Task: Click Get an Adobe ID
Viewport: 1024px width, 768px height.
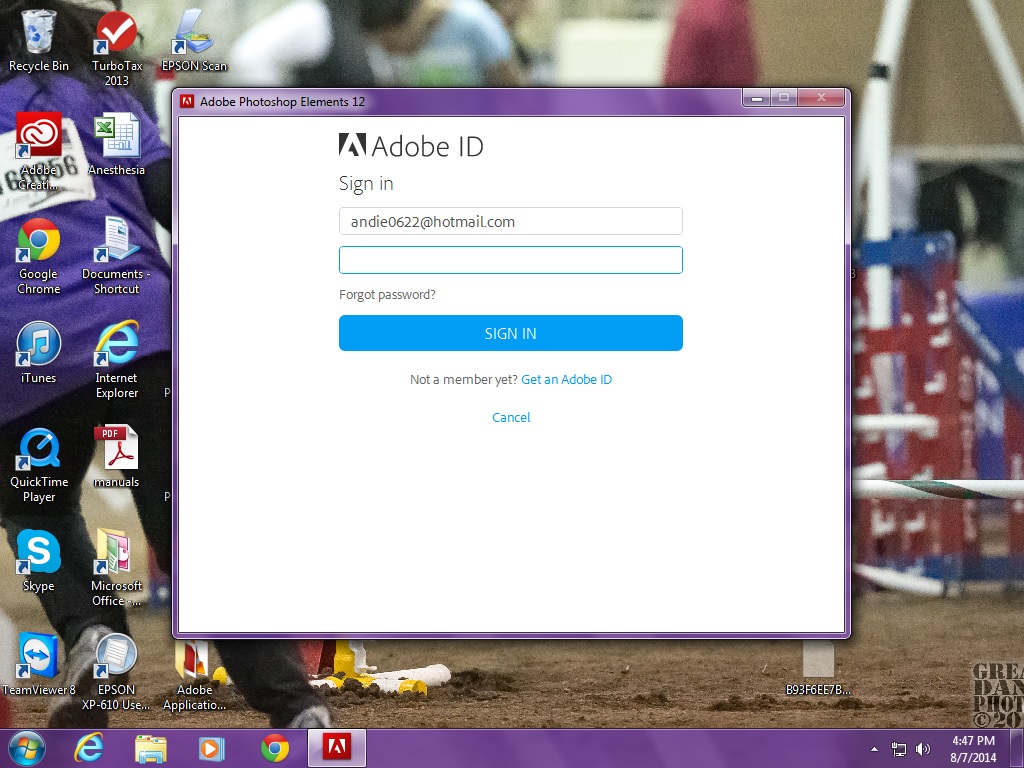Action: pyautogui.click(x=566, y=380)
